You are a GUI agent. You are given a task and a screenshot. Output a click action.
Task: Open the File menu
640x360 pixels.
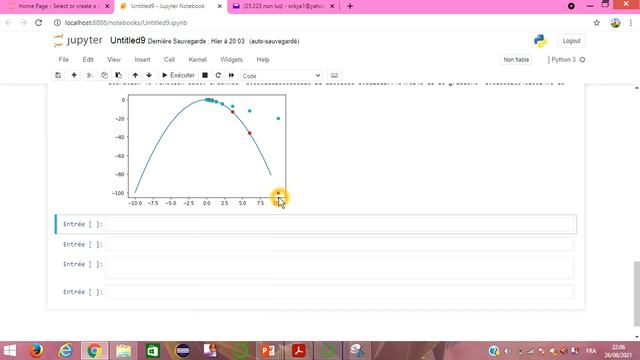click(64, 60)
